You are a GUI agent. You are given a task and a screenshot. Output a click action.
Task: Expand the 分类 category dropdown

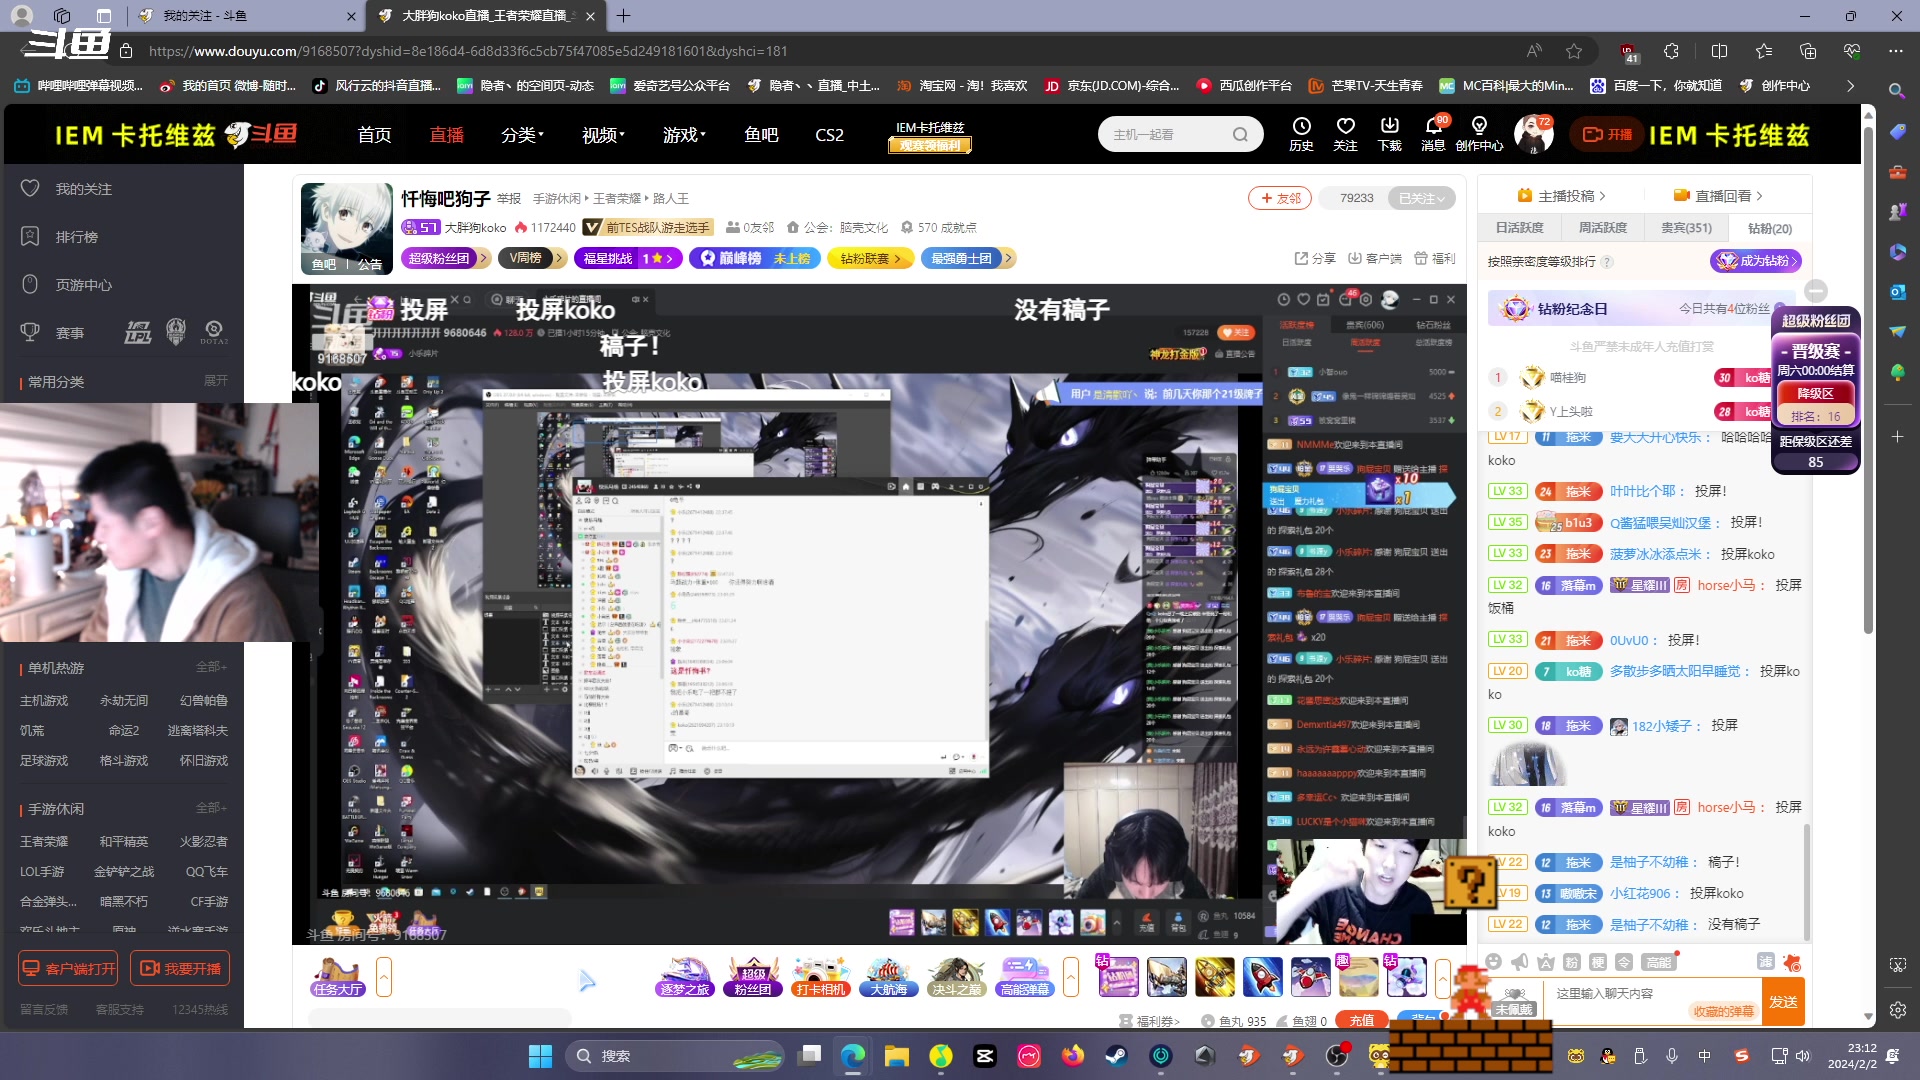tap(522, 135)
